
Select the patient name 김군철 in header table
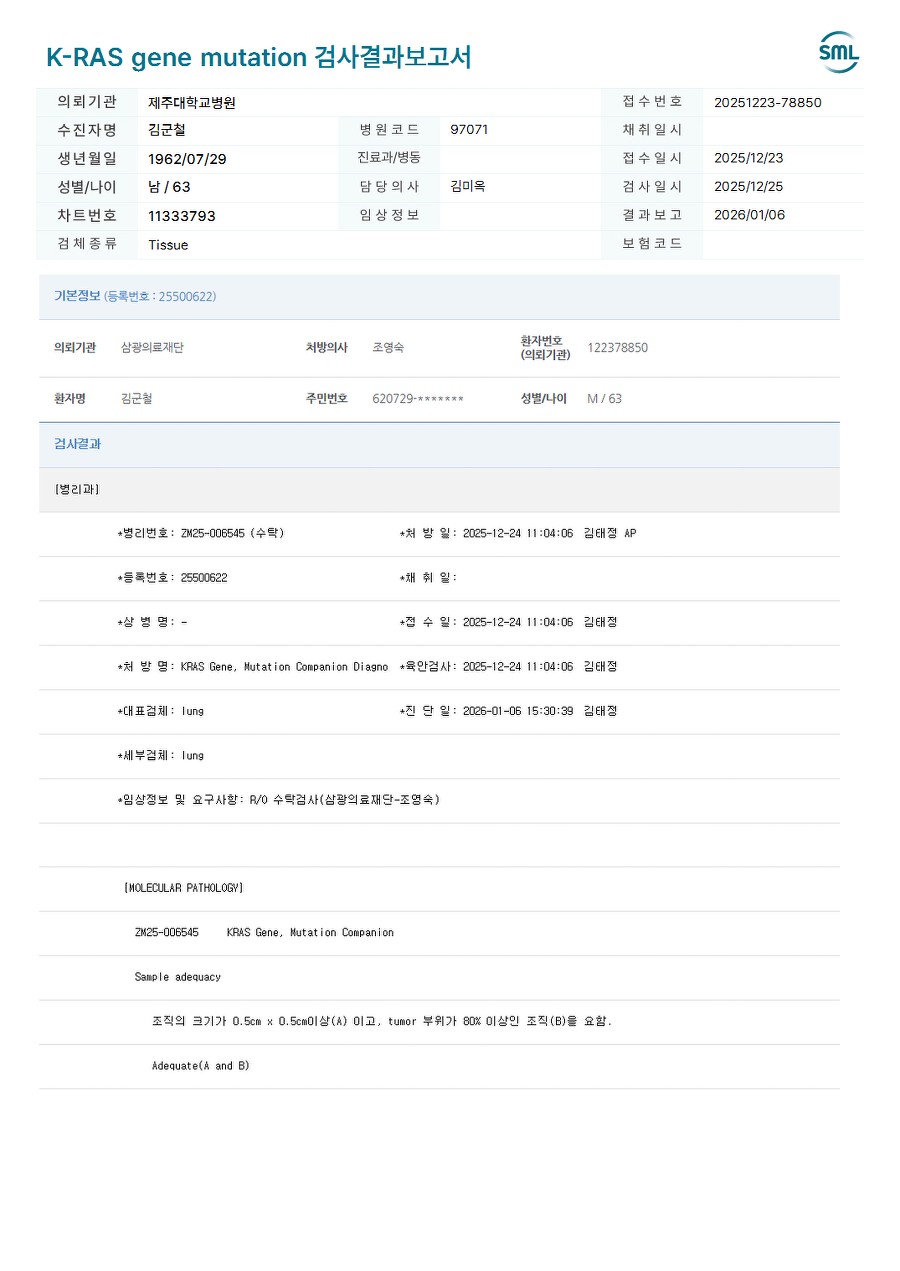pyautogui.click(x=167, y=130)
